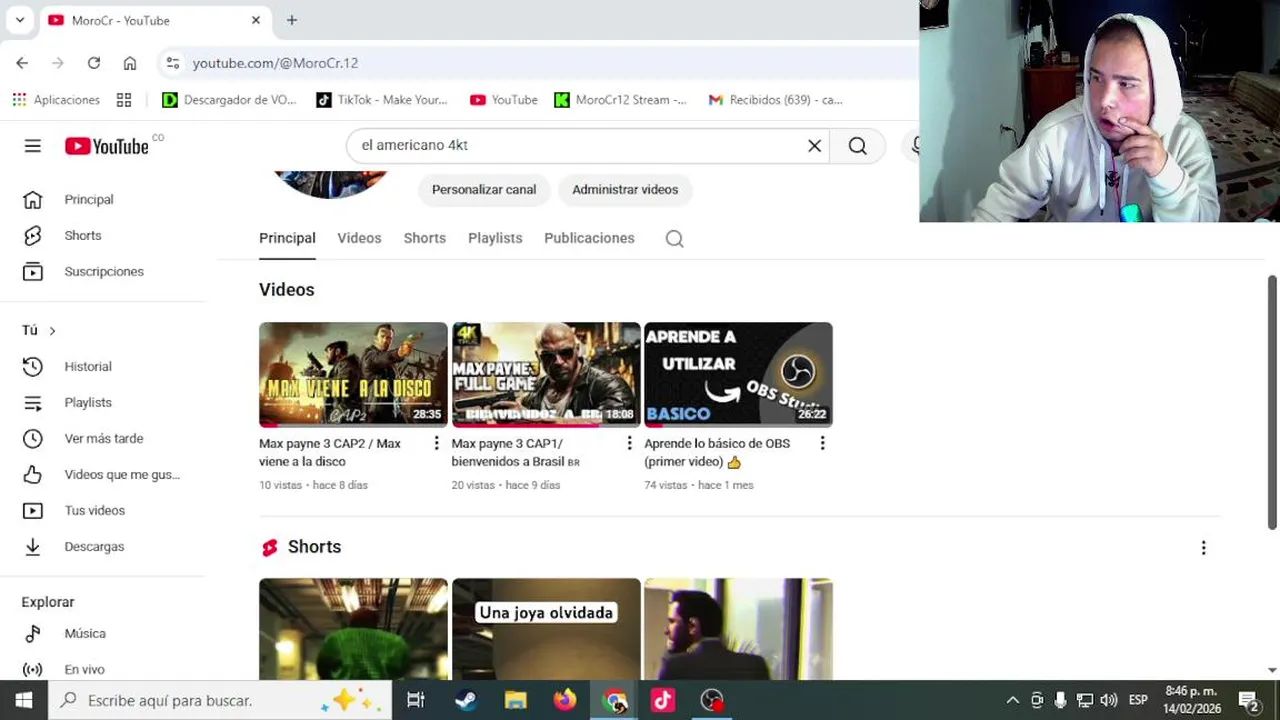The width and height of the screenshot is (1280, 720).
Task: Switch to the channel Shorts tab
Action: [425, 238]
